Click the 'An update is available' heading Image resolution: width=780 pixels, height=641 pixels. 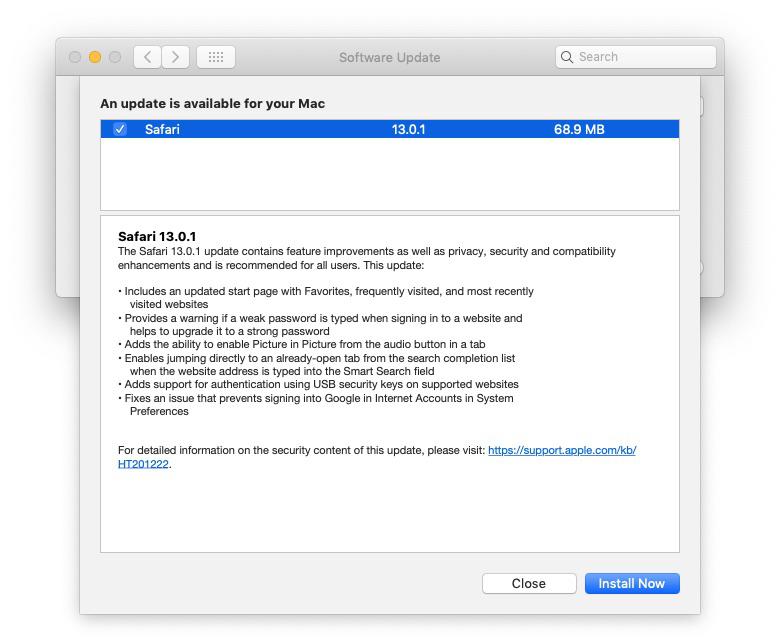click(212, 103)
